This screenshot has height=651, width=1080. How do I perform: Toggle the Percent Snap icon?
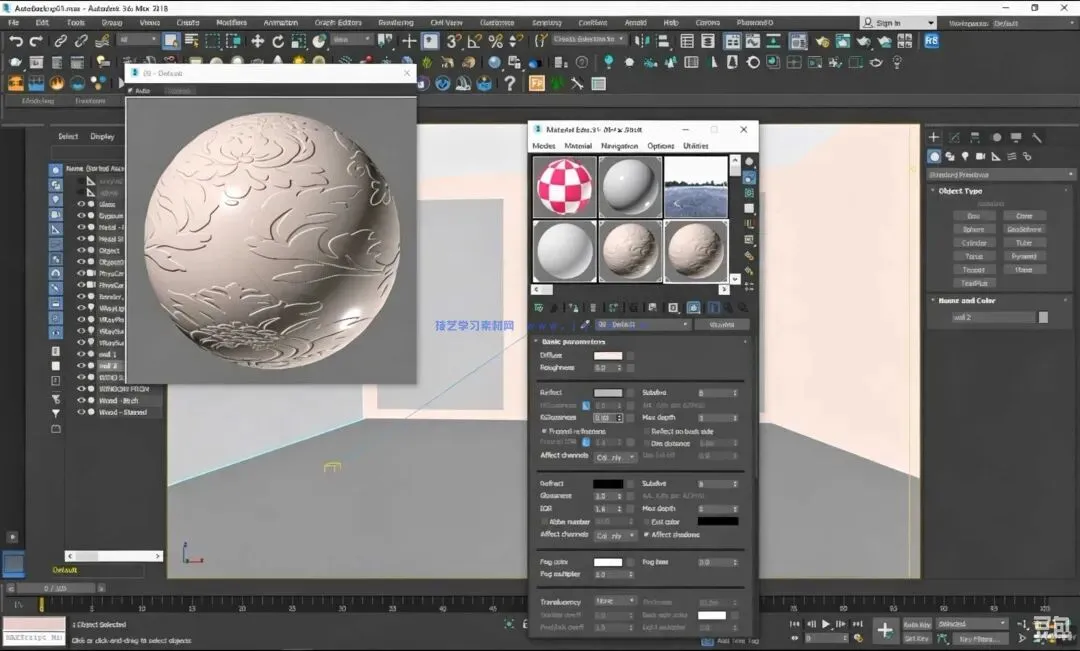tap(495, 41)
